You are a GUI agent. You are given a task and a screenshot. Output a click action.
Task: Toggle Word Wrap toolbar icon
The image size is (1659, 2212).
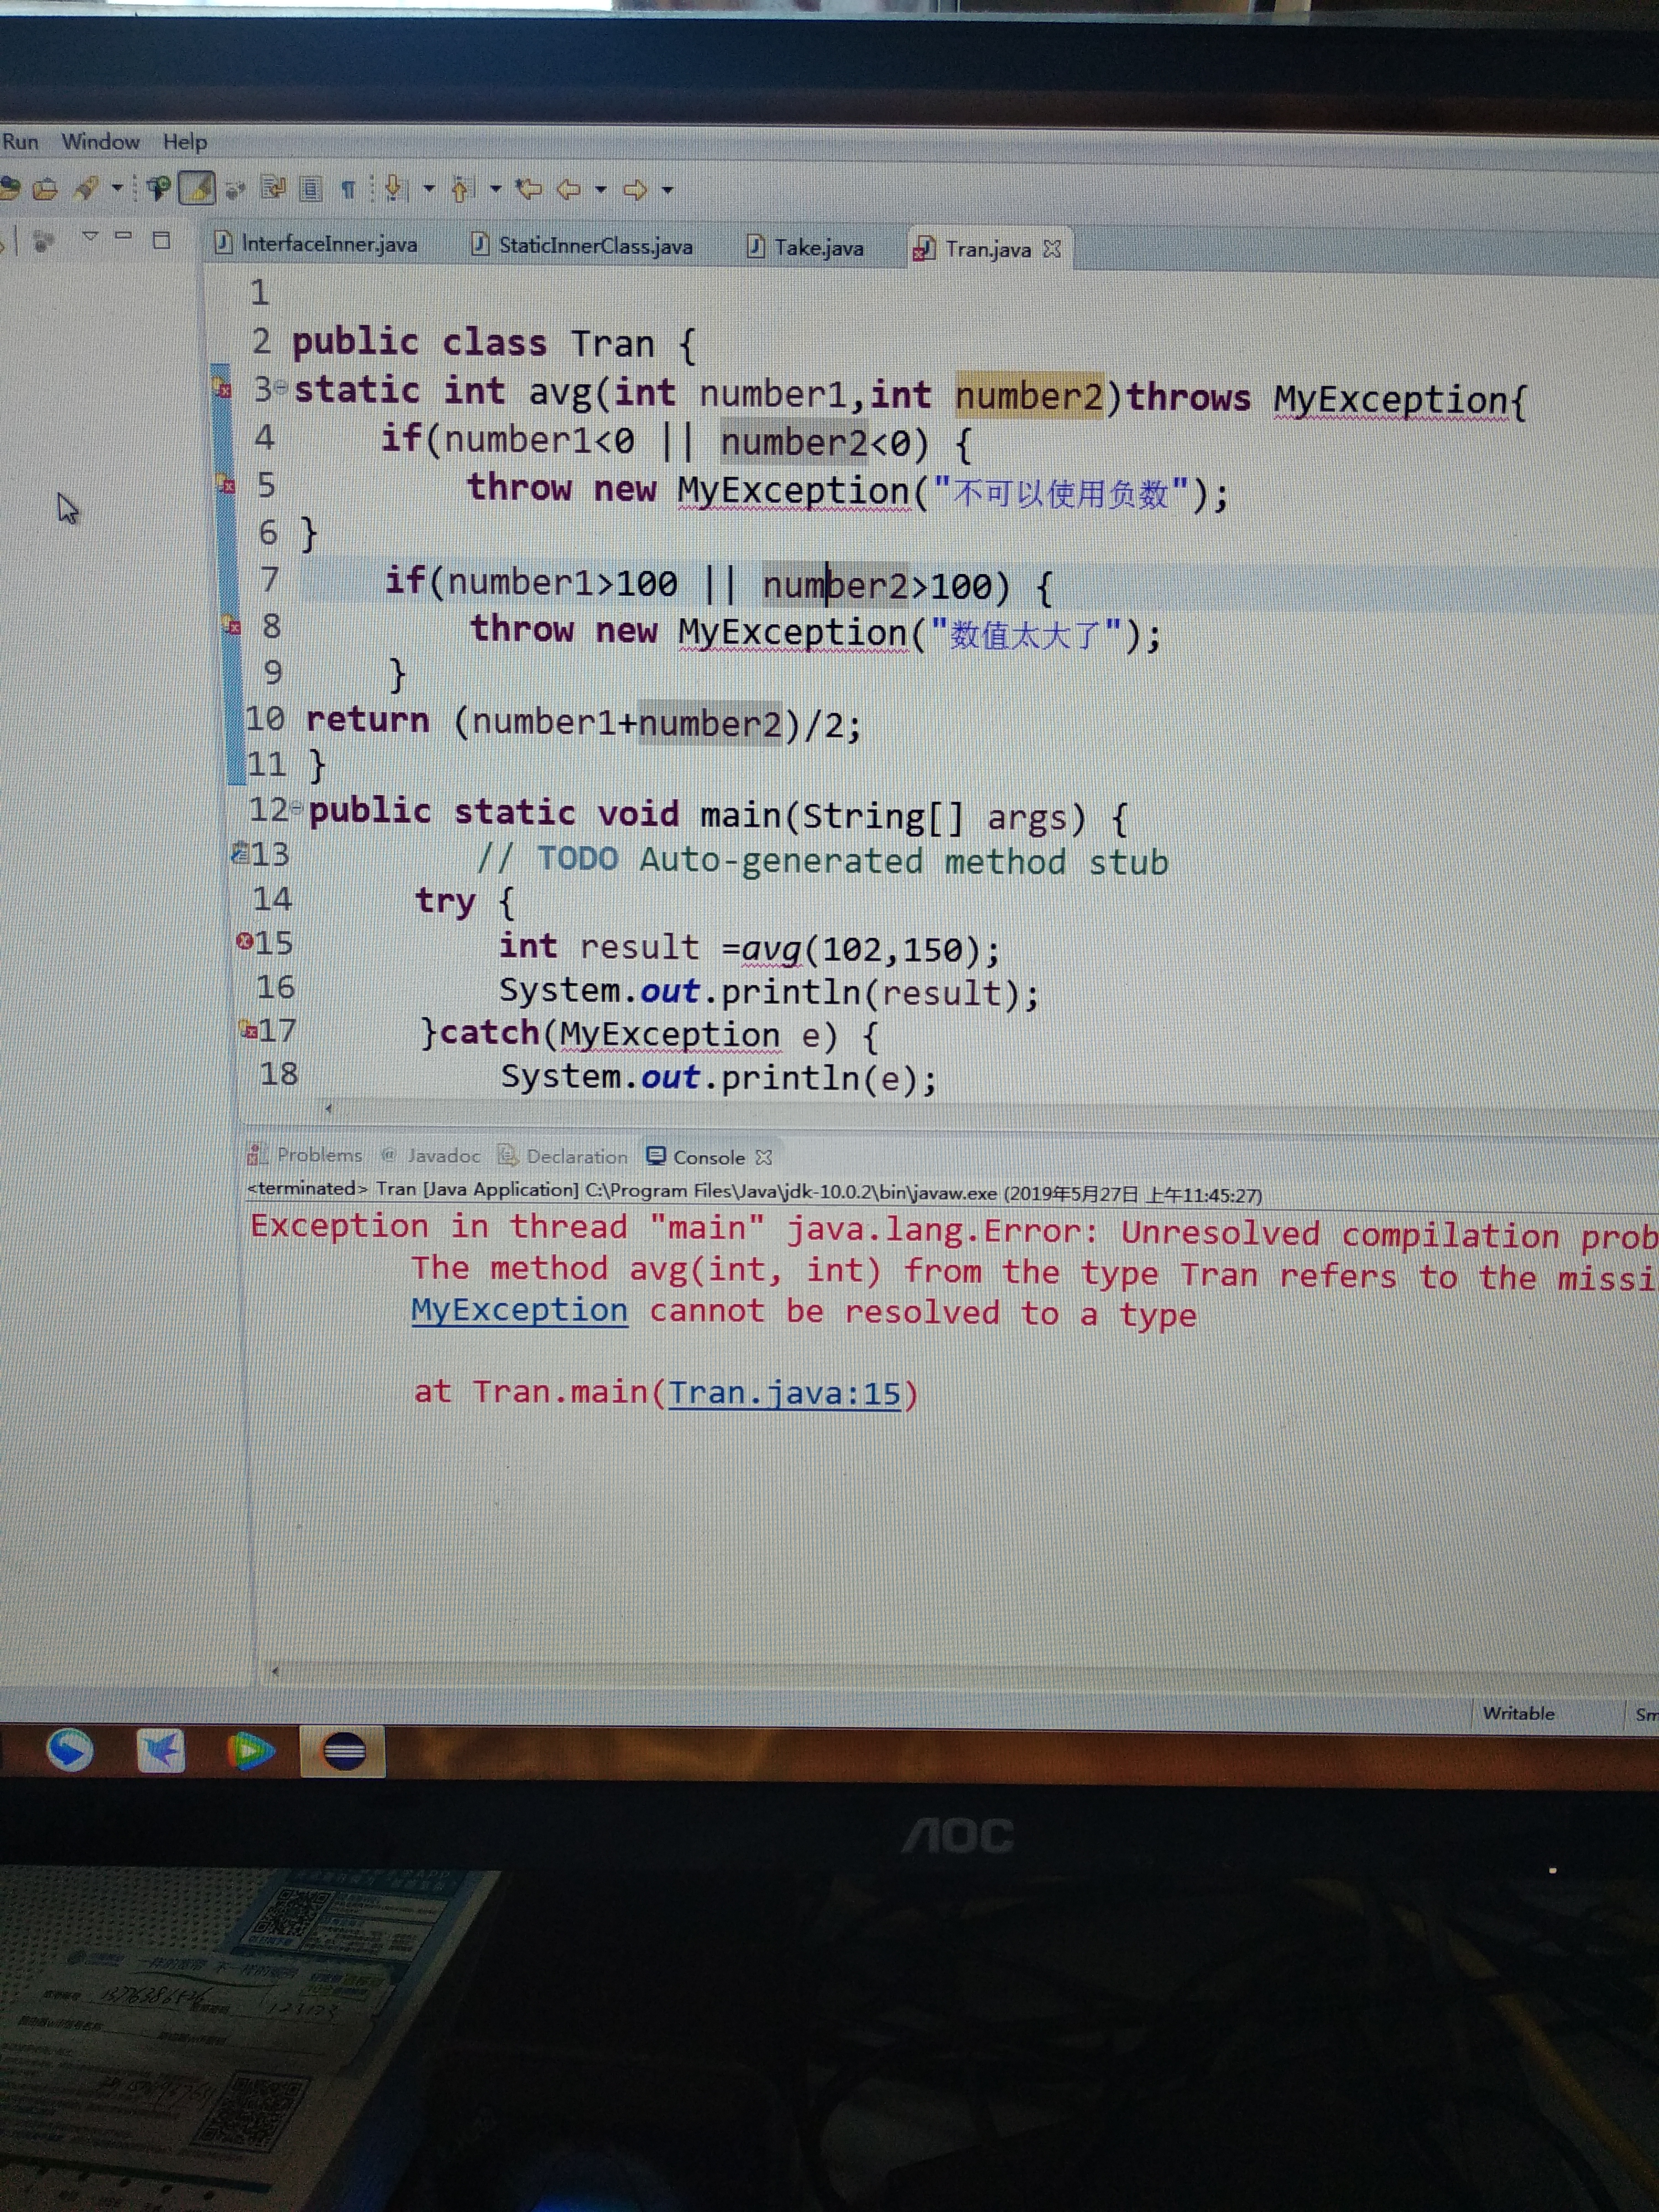pos(273,187)
